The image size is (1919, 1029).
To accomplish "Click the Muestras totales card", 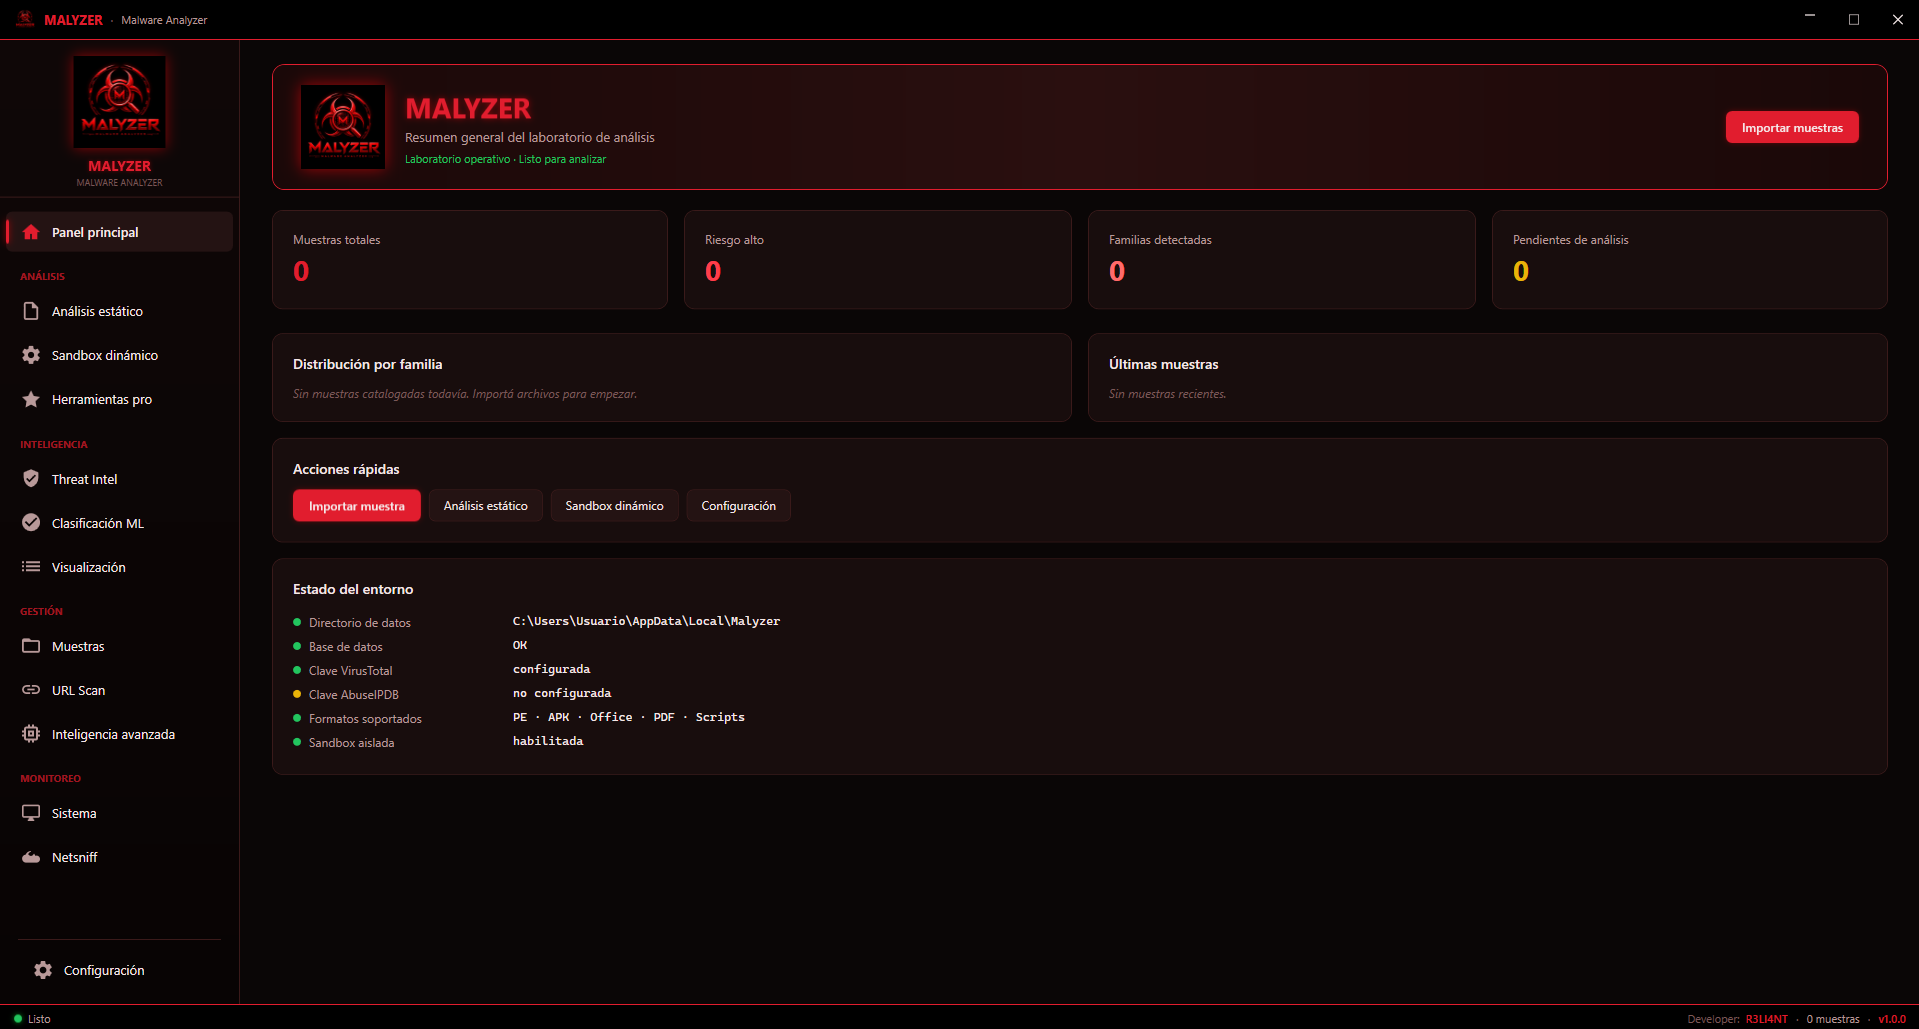I will click(470, 260).
